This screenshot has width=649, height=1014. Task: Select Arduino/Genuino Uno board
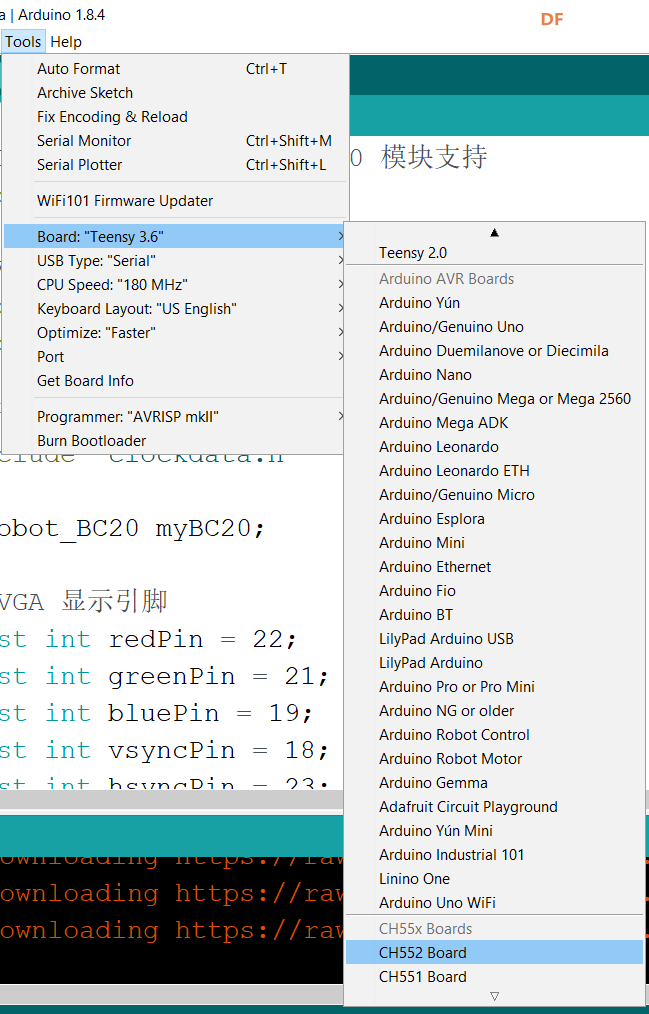[x=495, y=327]
